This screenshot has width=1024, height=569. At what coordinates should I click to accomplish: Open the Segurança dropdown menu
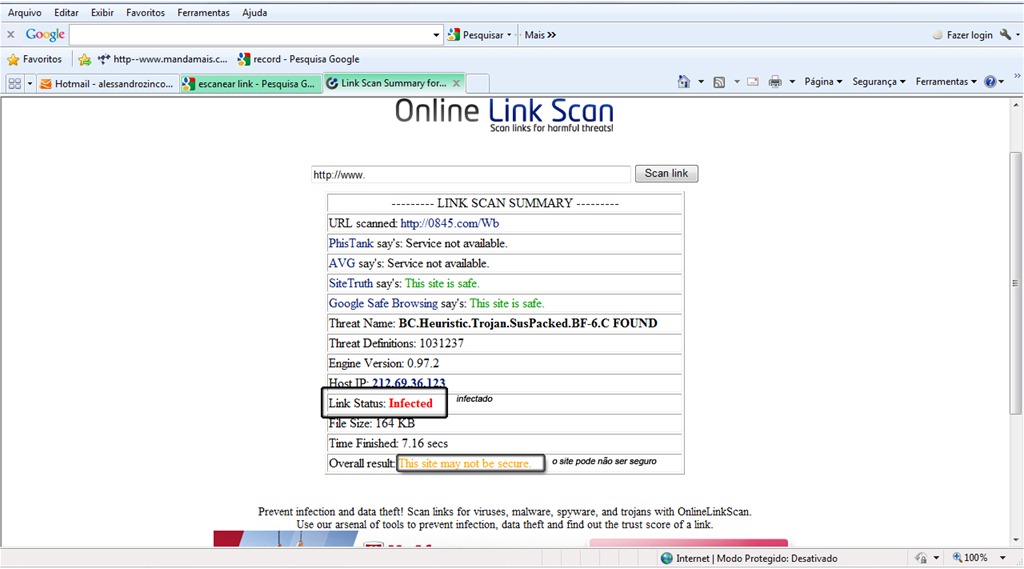tap(878, 82)
